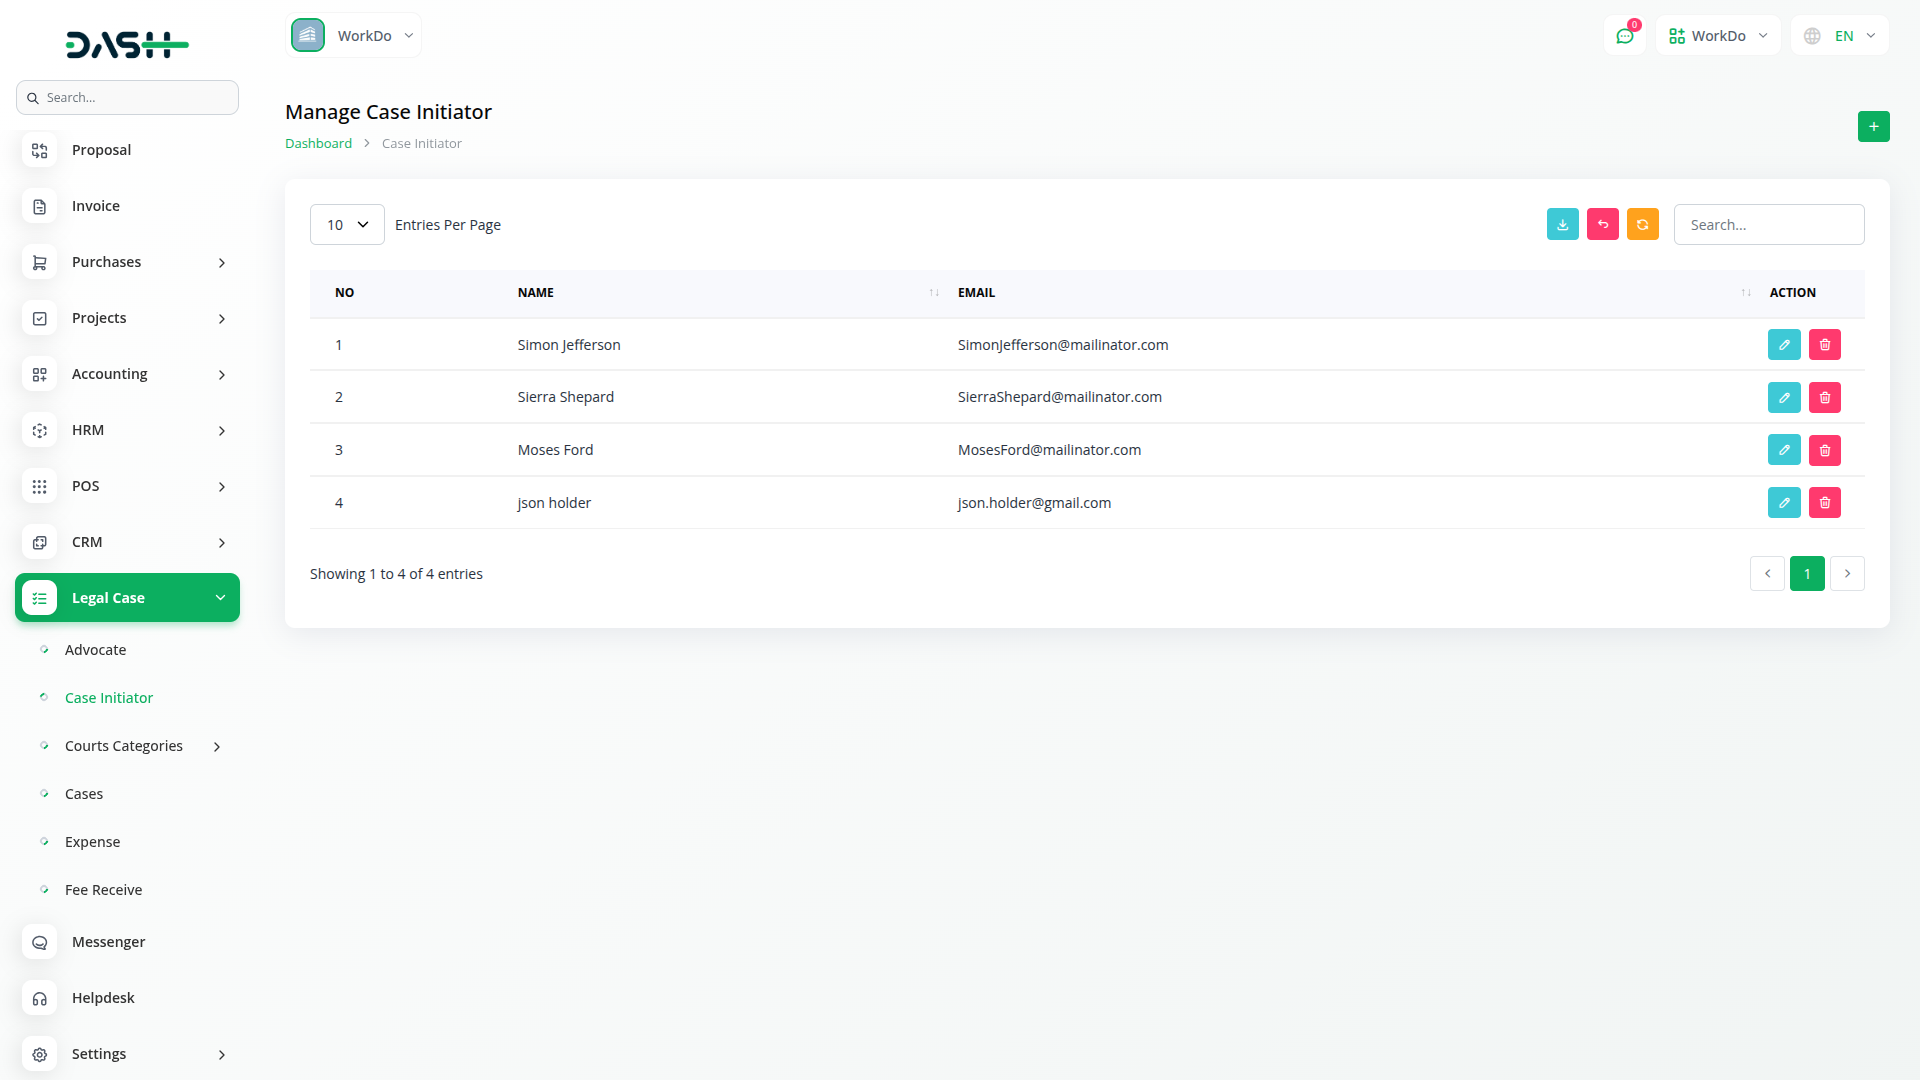Image resolution: width=1920 pixels, height=1080 pixels.
Task: Click json.holder@gmail.com email cell
Action: [x=1034, y=503]
